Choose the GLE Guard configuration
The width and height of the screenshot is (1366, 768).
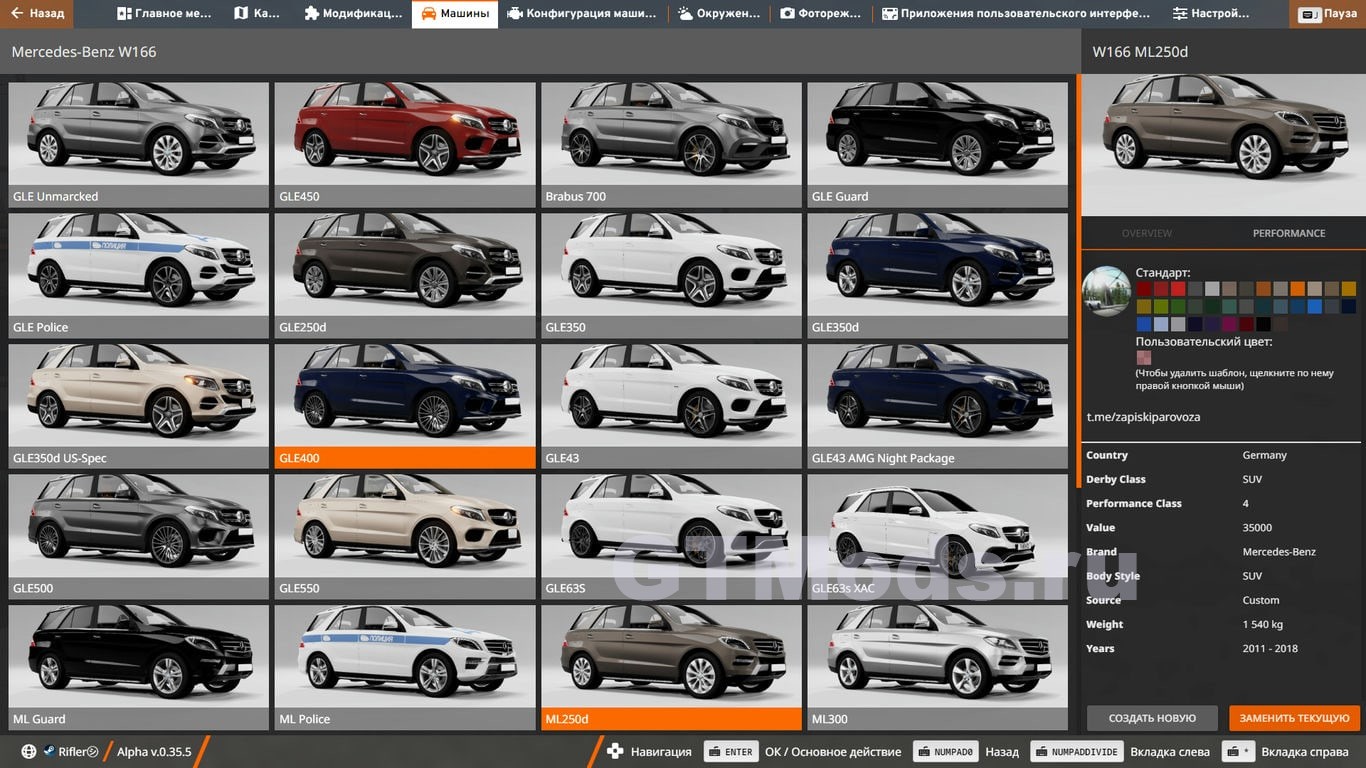[x=938, y=144]
